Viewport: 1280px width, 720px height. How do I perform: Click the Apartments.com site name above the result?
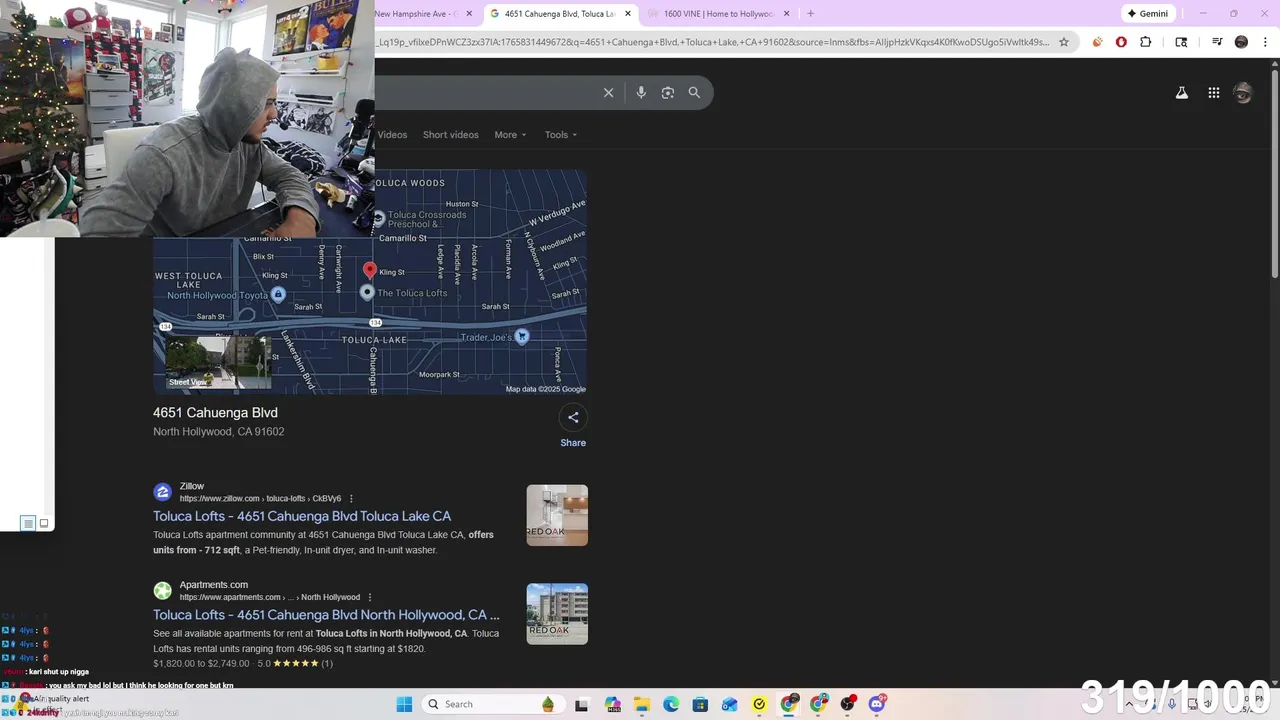click(213, 585)
